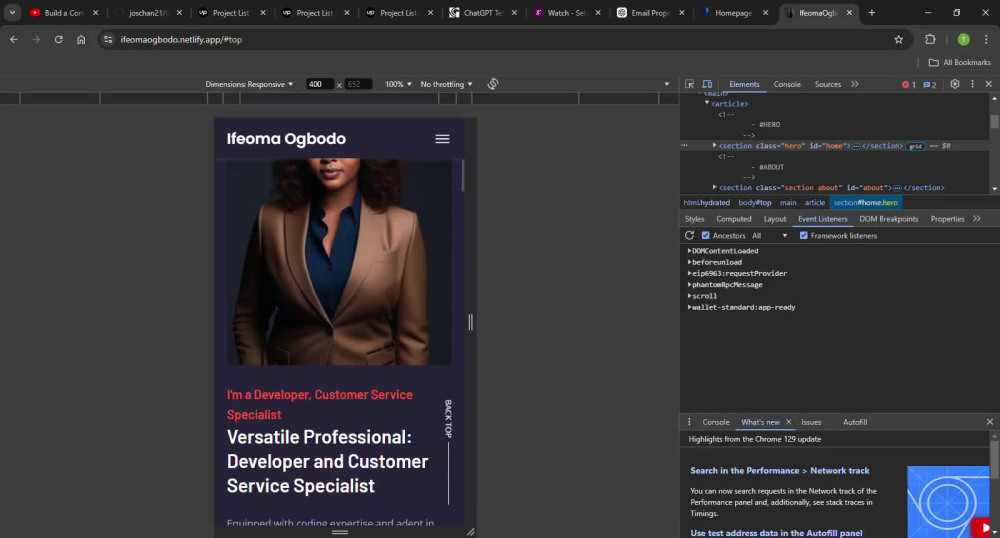The image size is (1000, 538).
Task: Uncheck the Ancestors checkbox
Action: click(x=705, y=235)
